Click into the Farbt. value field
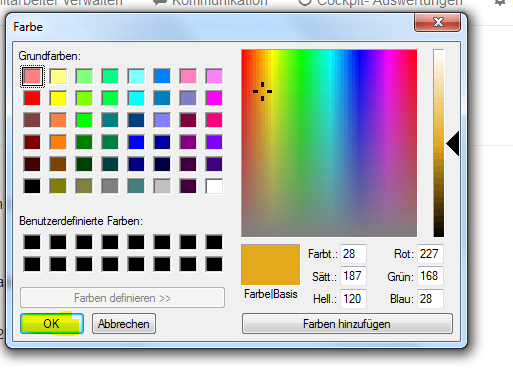Screen dimensions: 513x377 (353, 254)
